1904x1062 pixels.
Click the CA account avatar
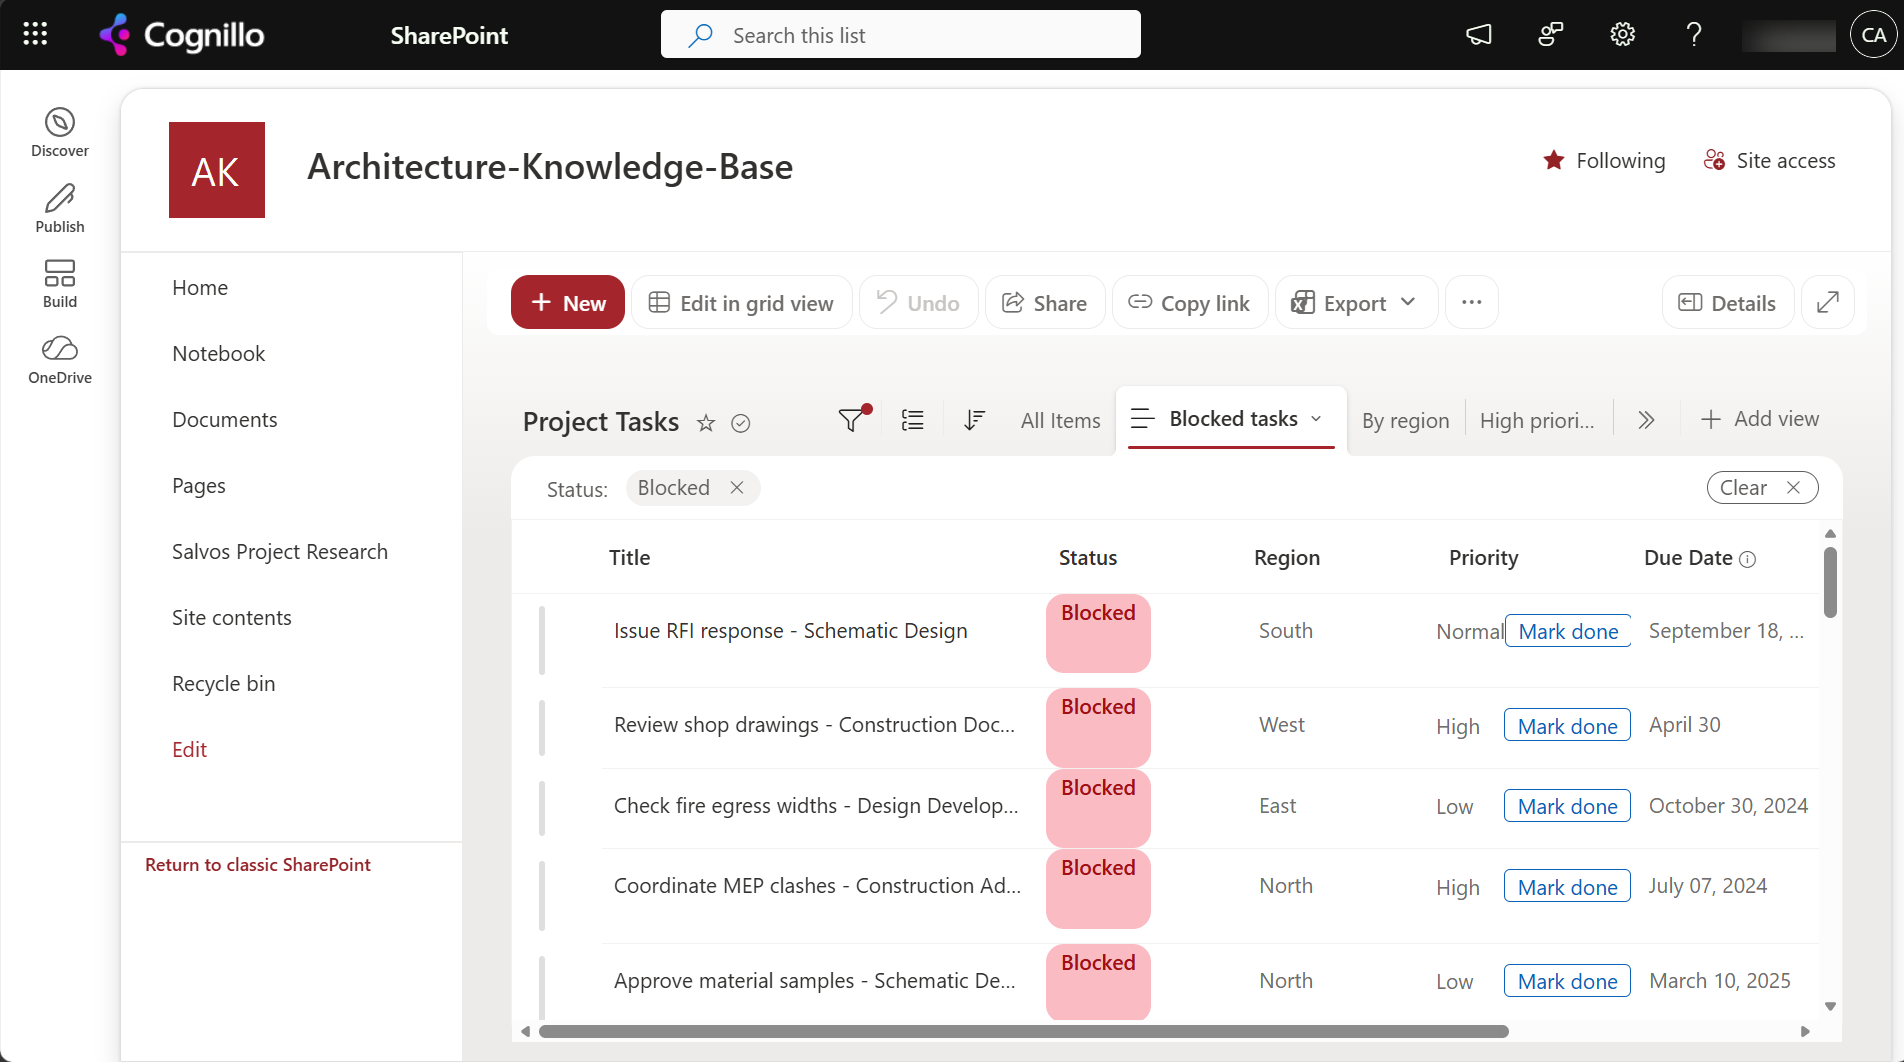[1873, 35]
